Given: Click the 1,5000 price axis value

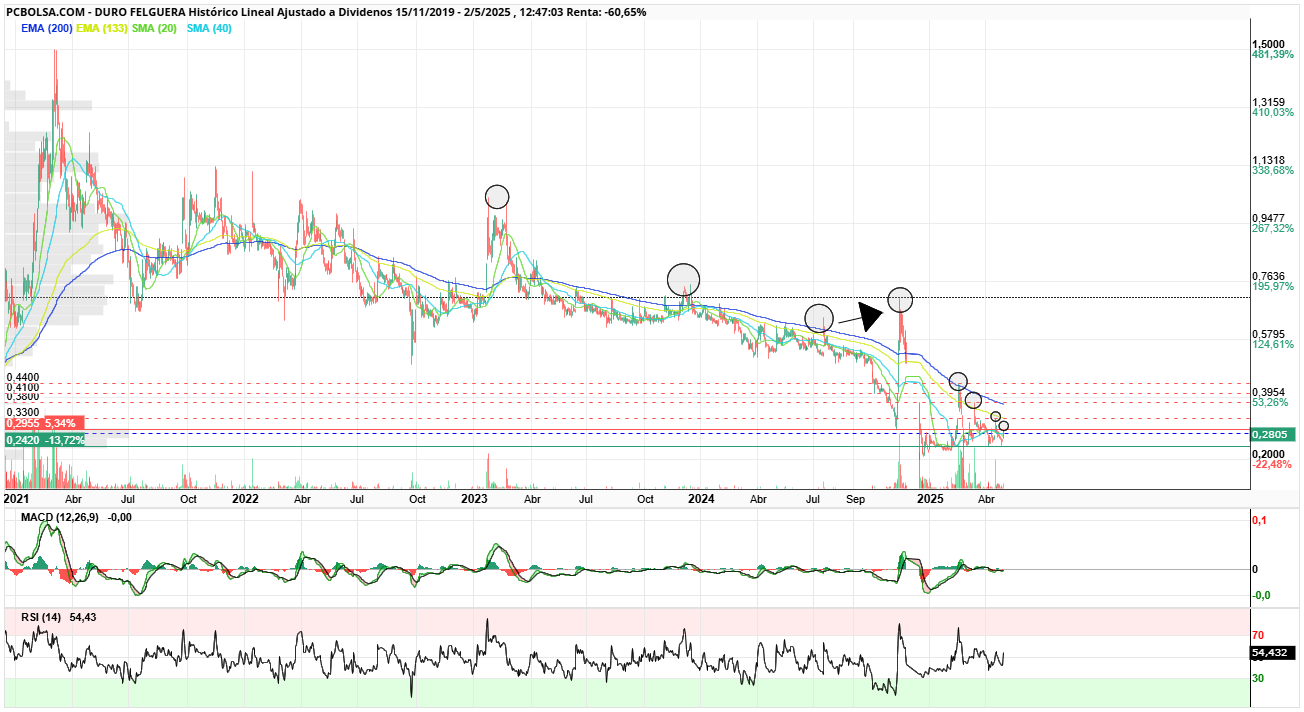Looking at the screenshot, I should click(1269, 44).
